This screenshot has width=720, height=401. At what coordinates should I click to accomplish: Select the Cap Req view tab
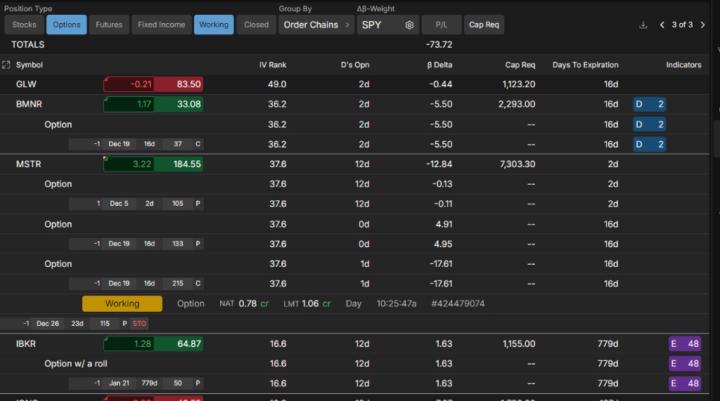(485, 24)
